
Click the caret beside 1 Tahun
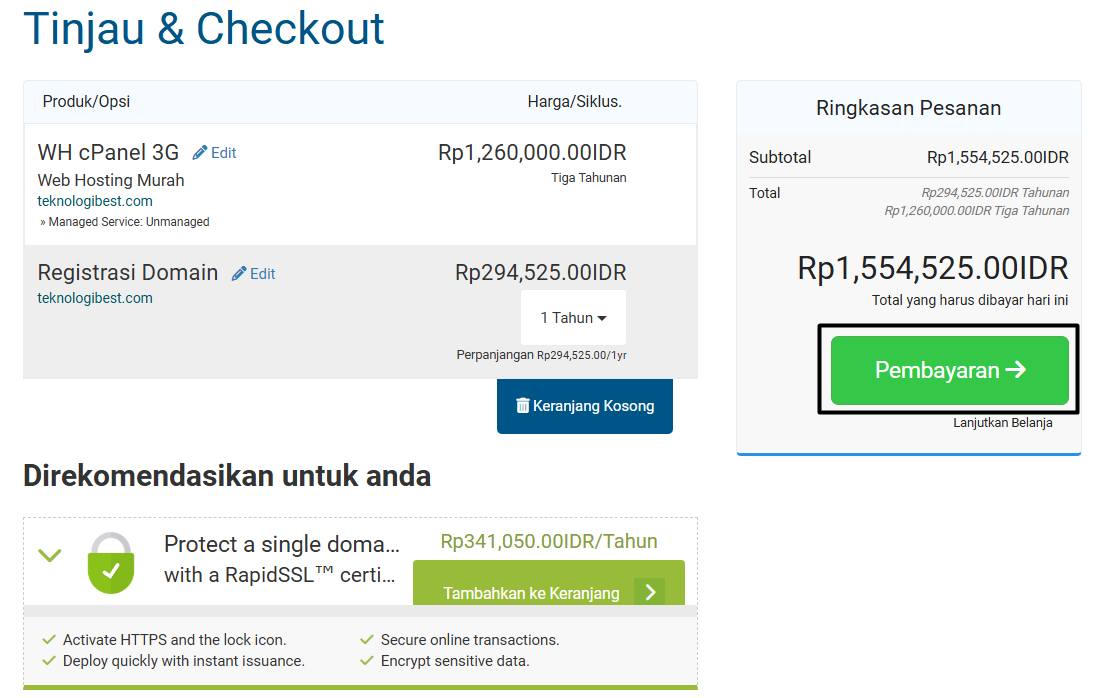(x=602, y=318)
